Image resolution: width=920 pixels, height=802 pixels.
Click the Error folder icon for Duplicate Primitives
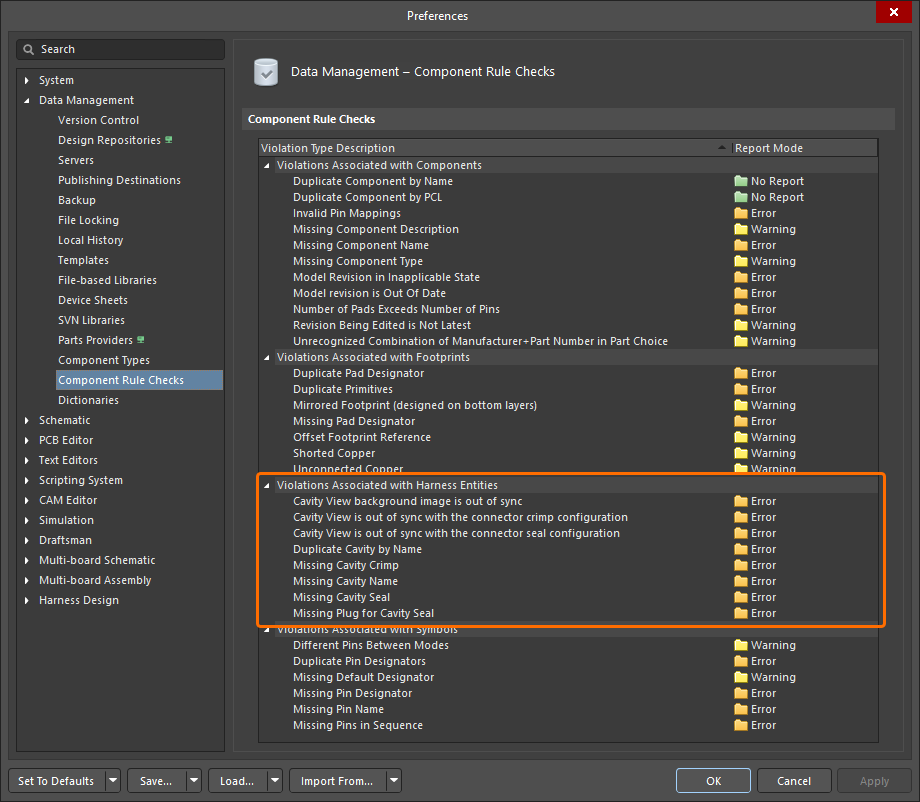click(741, 389)
